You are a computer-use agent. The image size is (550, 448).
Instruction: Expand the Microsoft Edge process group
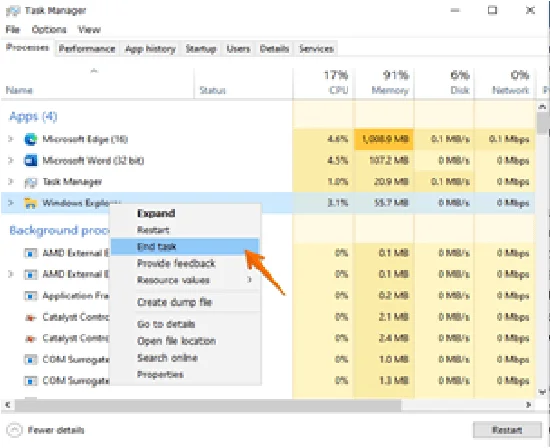click(11, 139)
